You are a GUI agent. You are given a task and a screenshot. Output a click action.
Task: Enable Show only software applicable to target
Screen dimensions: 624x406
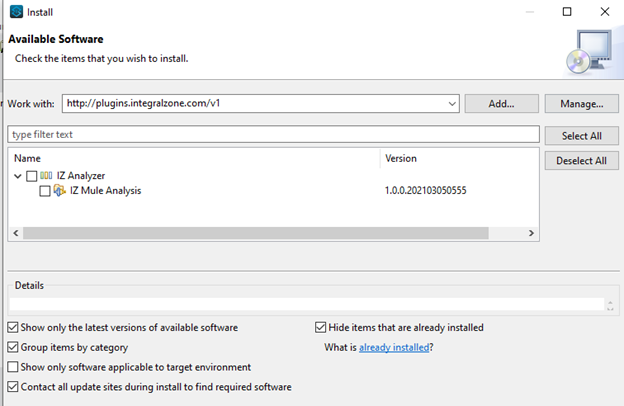[13, 367]
